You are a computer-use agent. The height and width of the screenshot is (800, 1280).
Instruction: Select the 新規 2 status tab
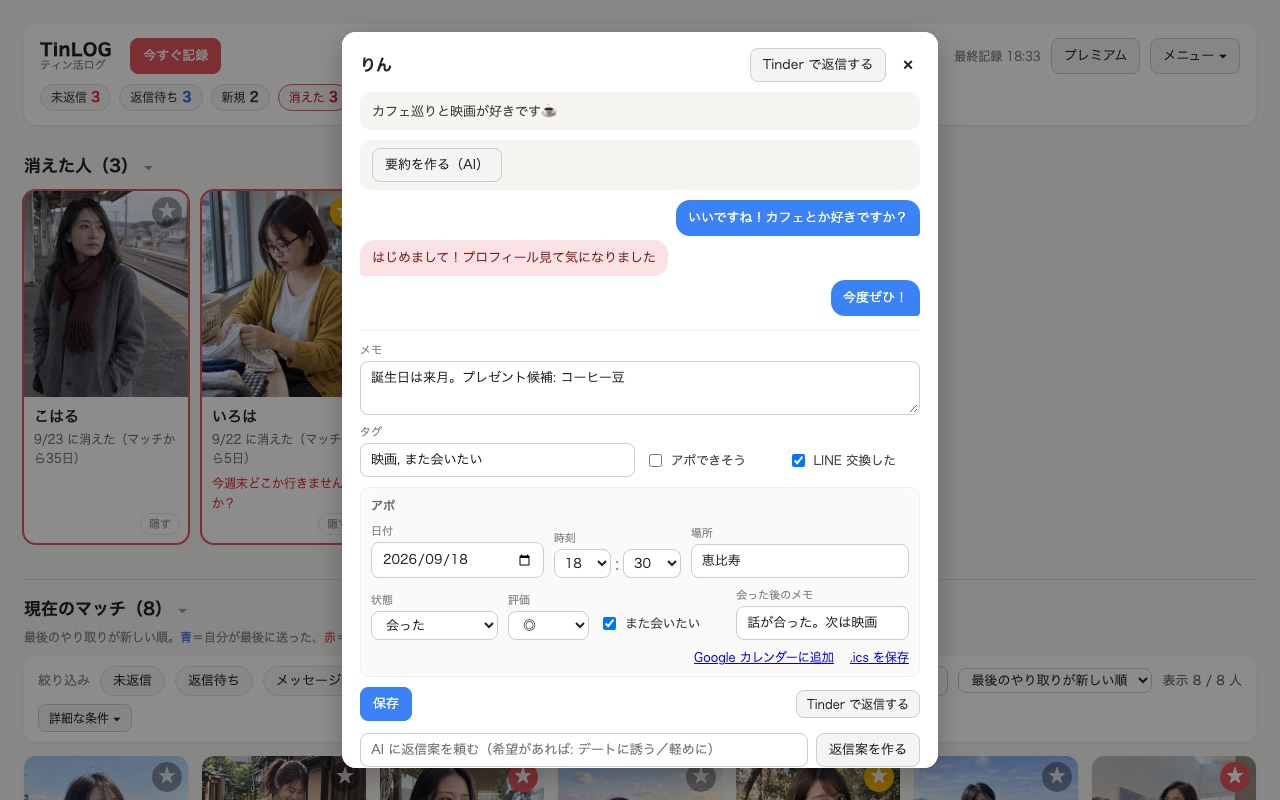(x=240, y=98)
